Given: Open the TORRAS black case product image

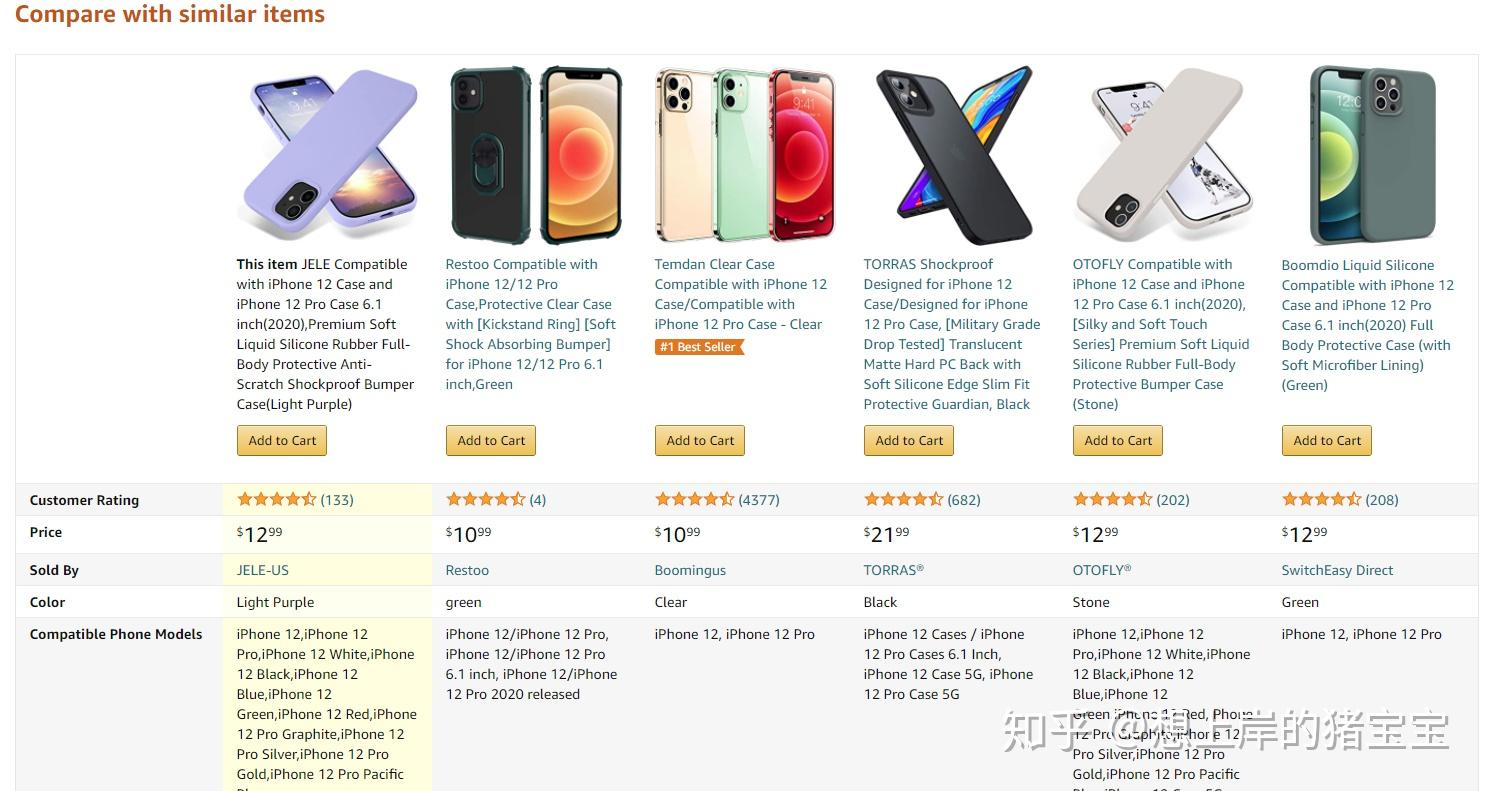Looking at the screenshot, I should [954, 155].
